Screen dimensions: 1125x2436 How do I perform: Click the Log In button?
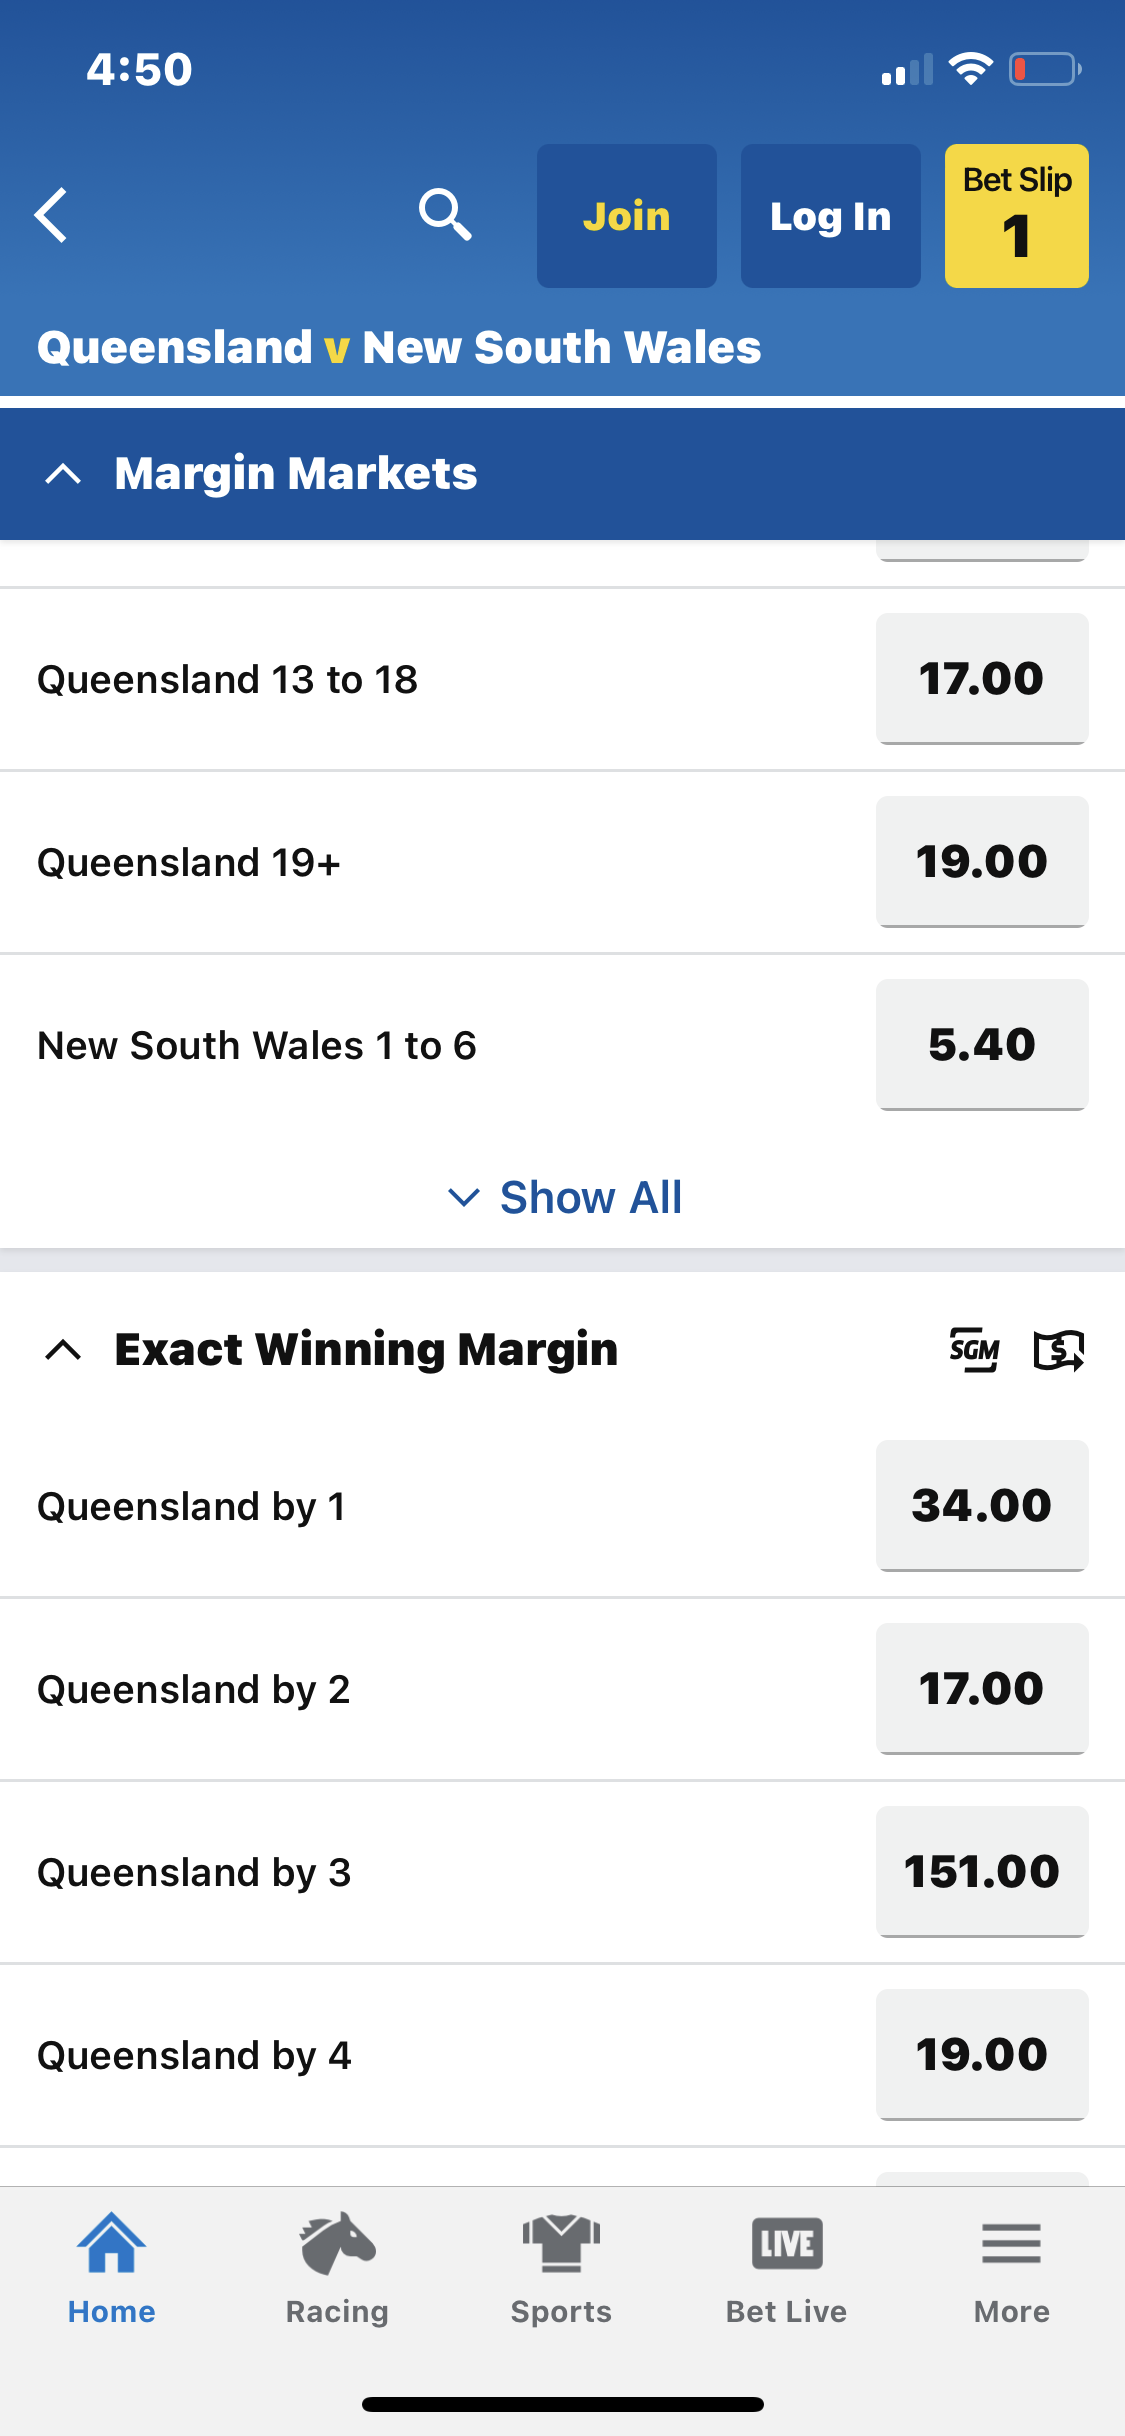(830, 216)
